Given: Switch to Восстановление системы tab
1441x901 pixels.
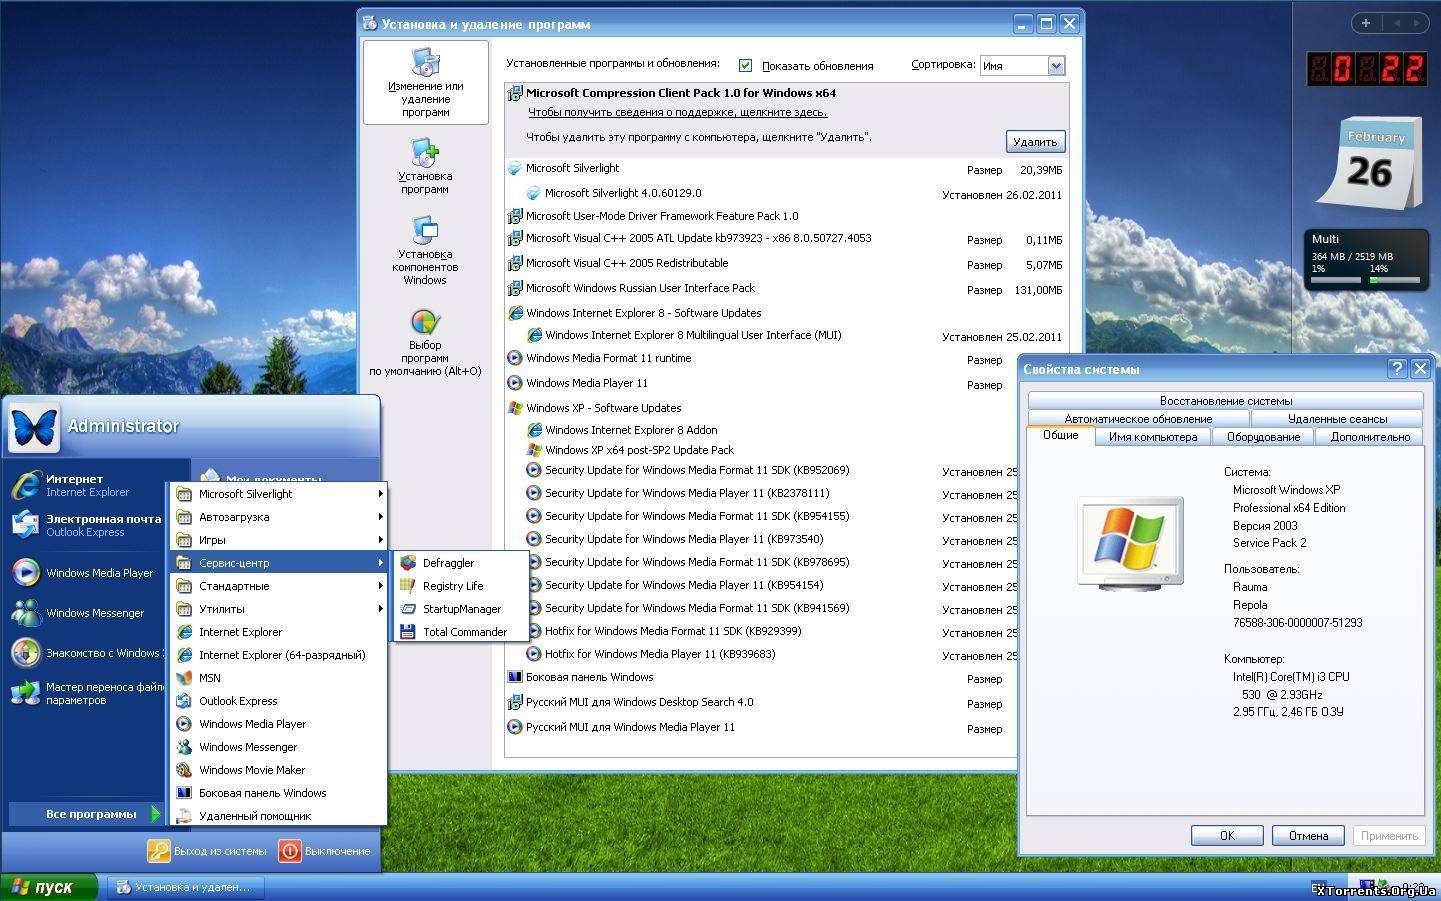Looking at the screenshot, I should 1225,400.
